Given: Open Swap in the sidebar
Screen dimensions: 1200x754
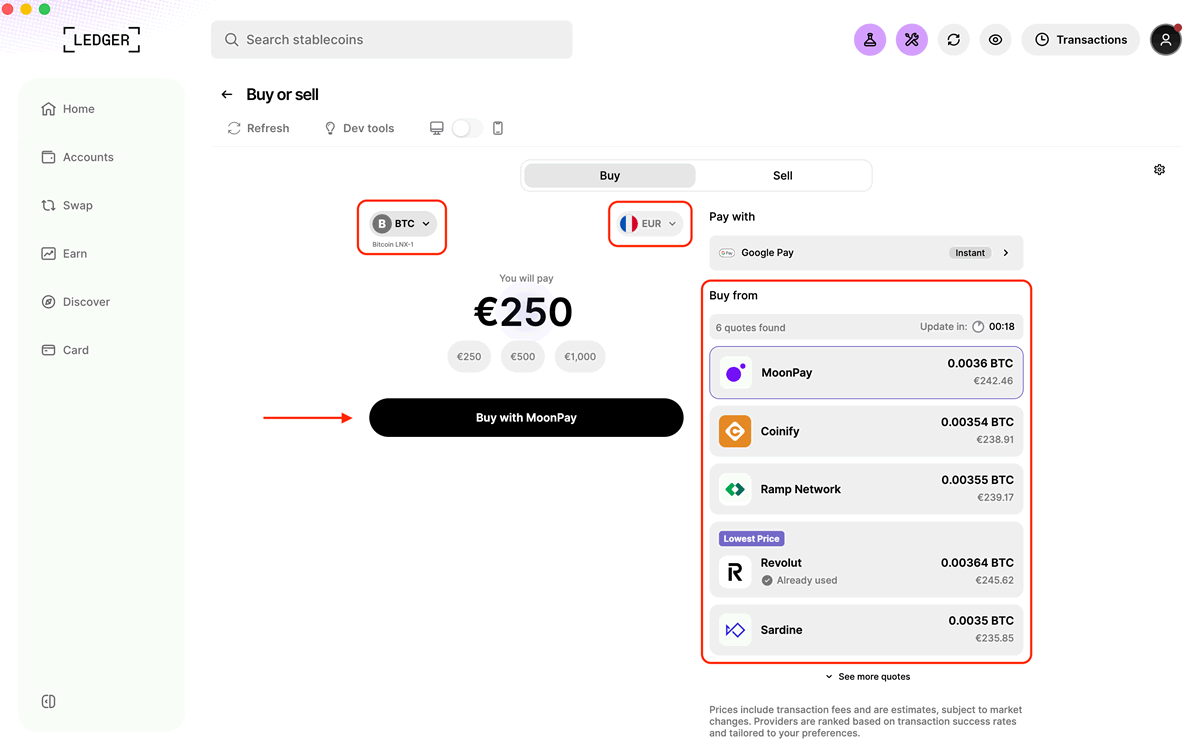Looking at the screenshot, I should pyautogui.click(x=67, y=205).
